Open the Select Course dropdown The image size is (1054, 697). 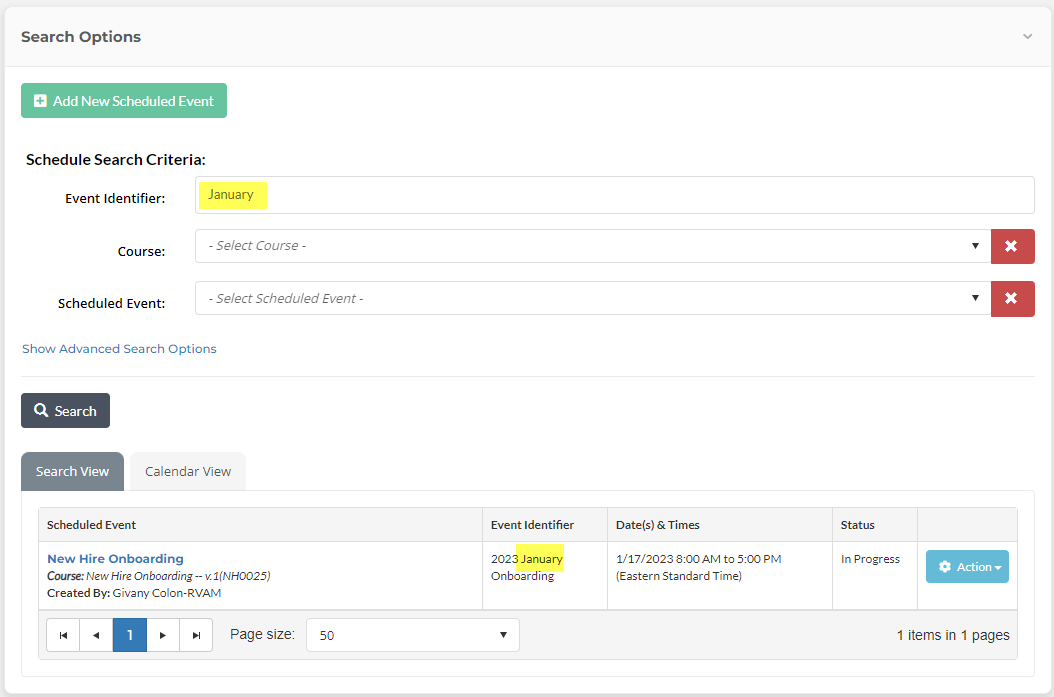(x=592, y=246)
